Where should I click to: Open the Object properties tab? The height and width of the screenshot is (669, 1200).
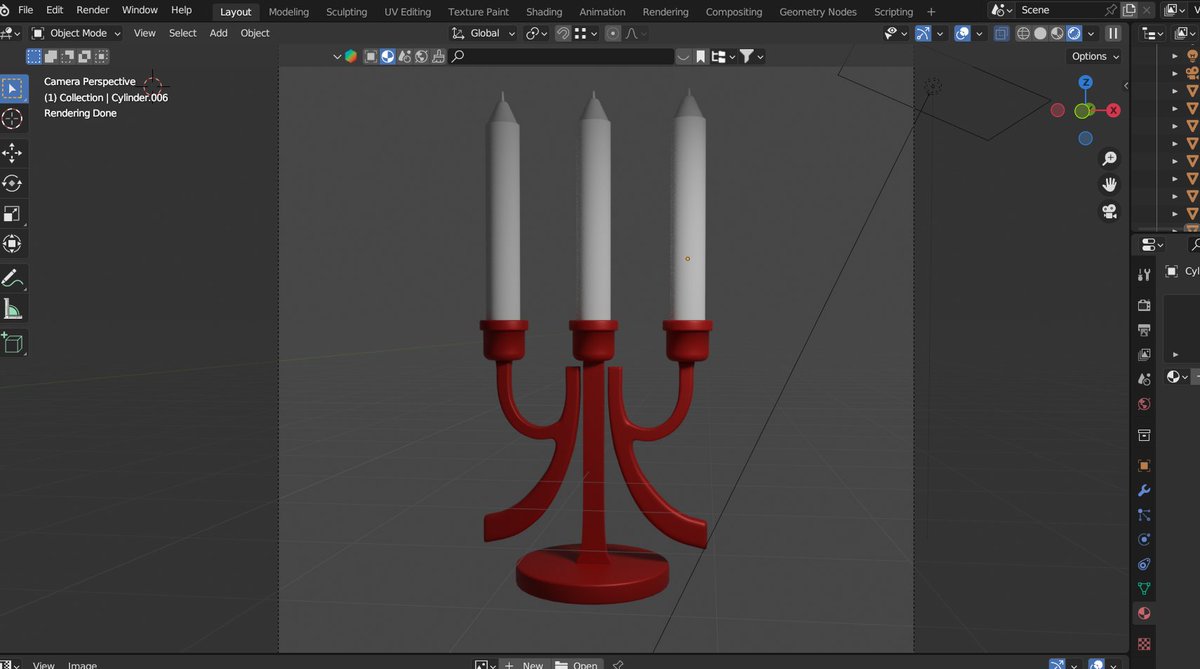(x=1144, y=466)
